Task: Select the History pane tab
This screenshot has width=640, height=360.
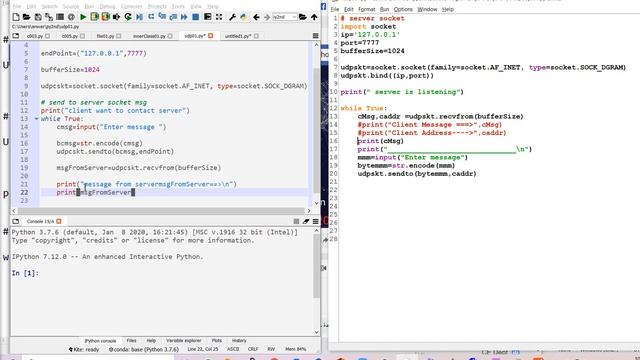Action: point(239,340)
